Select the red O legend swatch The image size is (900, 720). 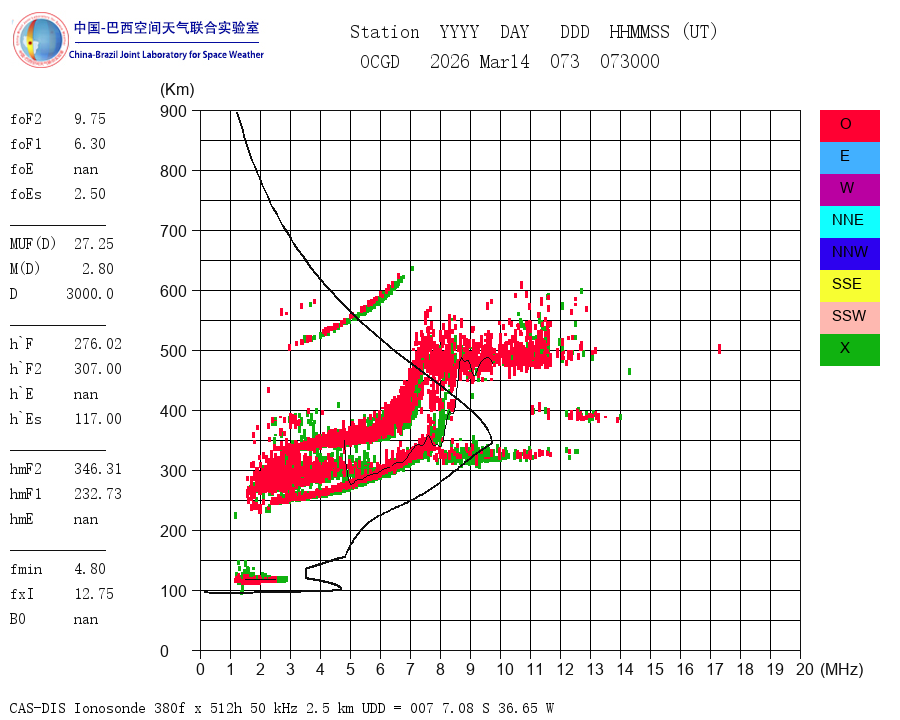tap(849, 126)
